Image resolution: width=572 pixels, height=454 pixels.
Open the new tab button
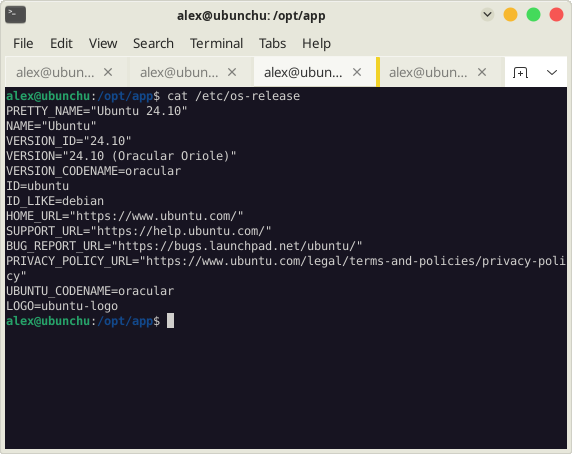pos(520,73)
